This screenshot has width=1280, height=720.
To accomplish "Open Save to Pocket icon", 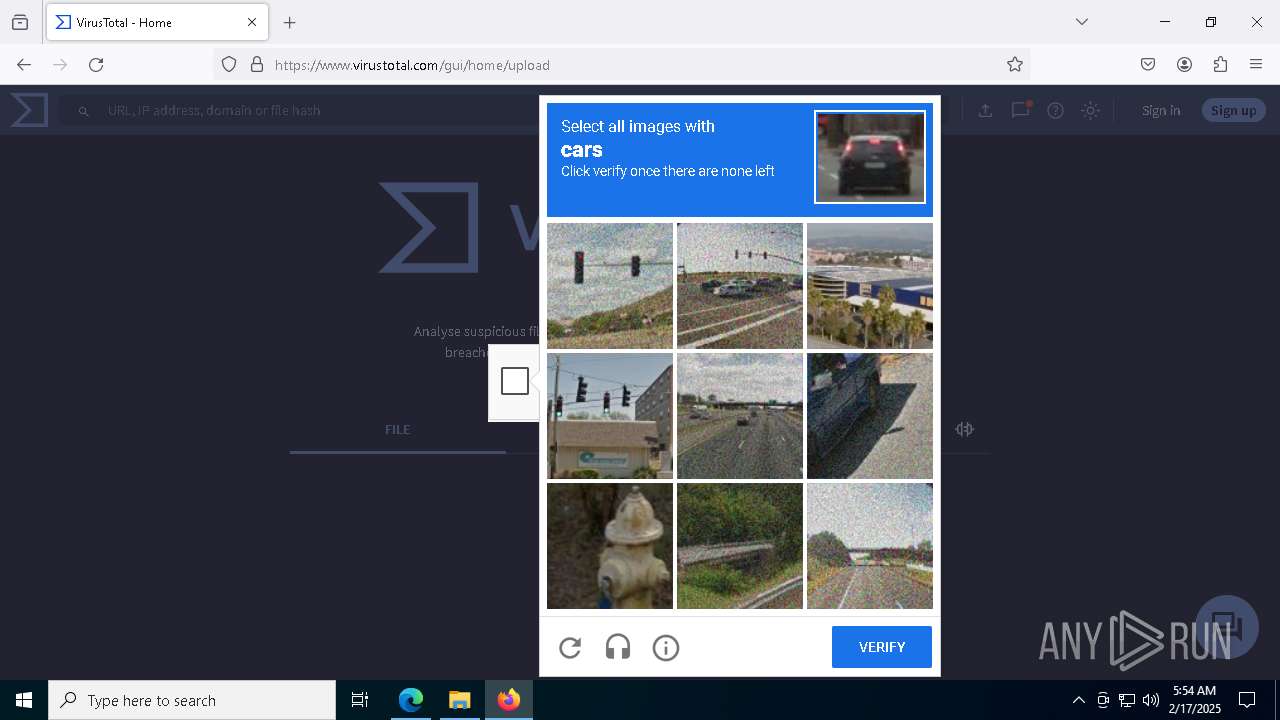I will pos(1148,65).
